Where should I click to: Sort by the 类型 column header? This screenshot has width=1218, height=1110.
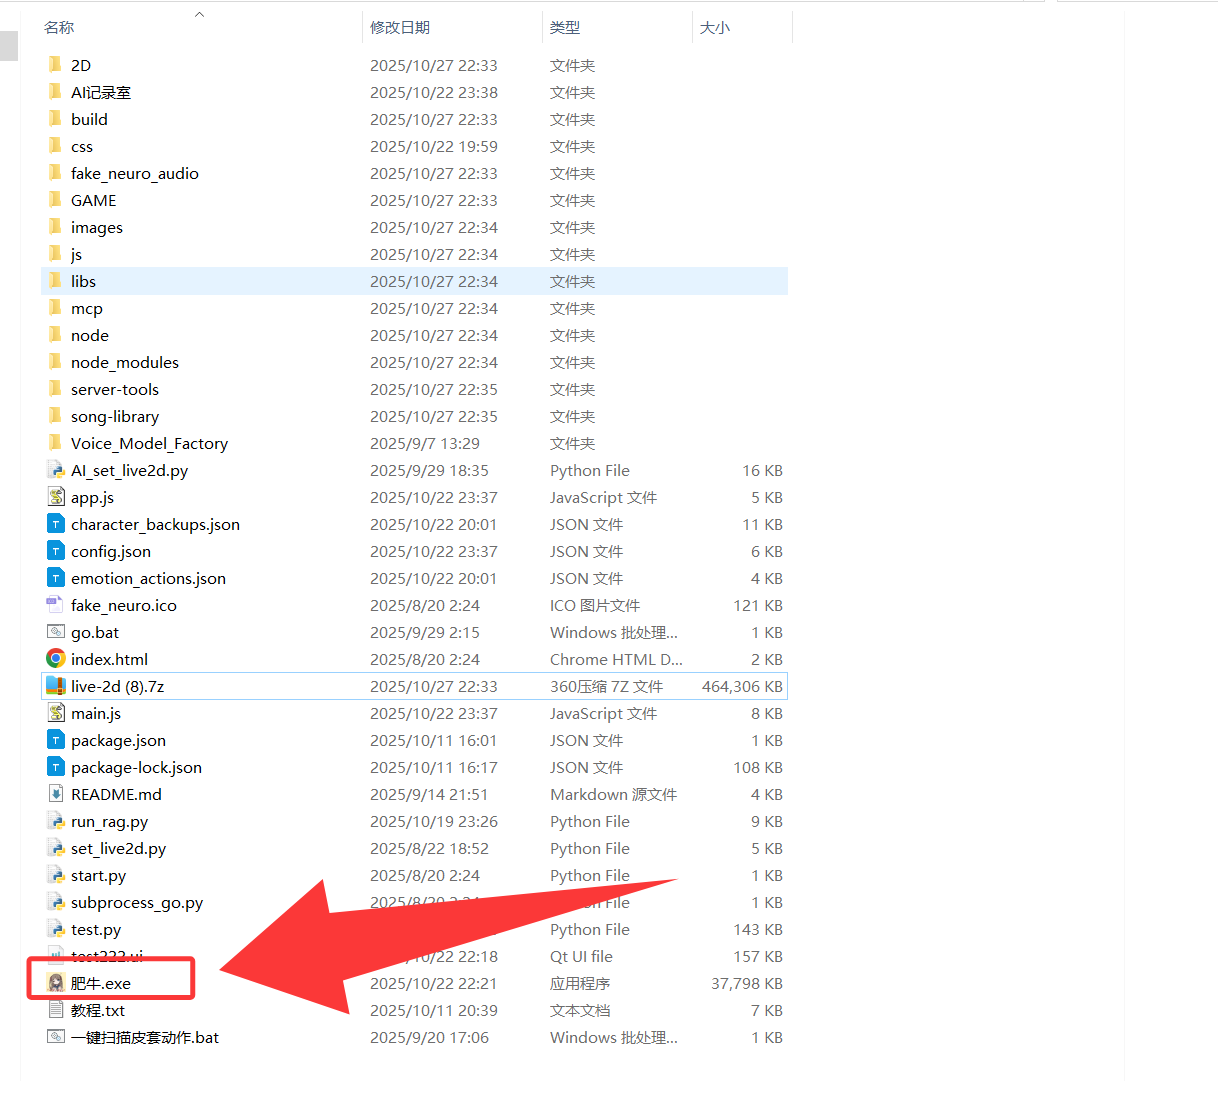click(565, 28)
